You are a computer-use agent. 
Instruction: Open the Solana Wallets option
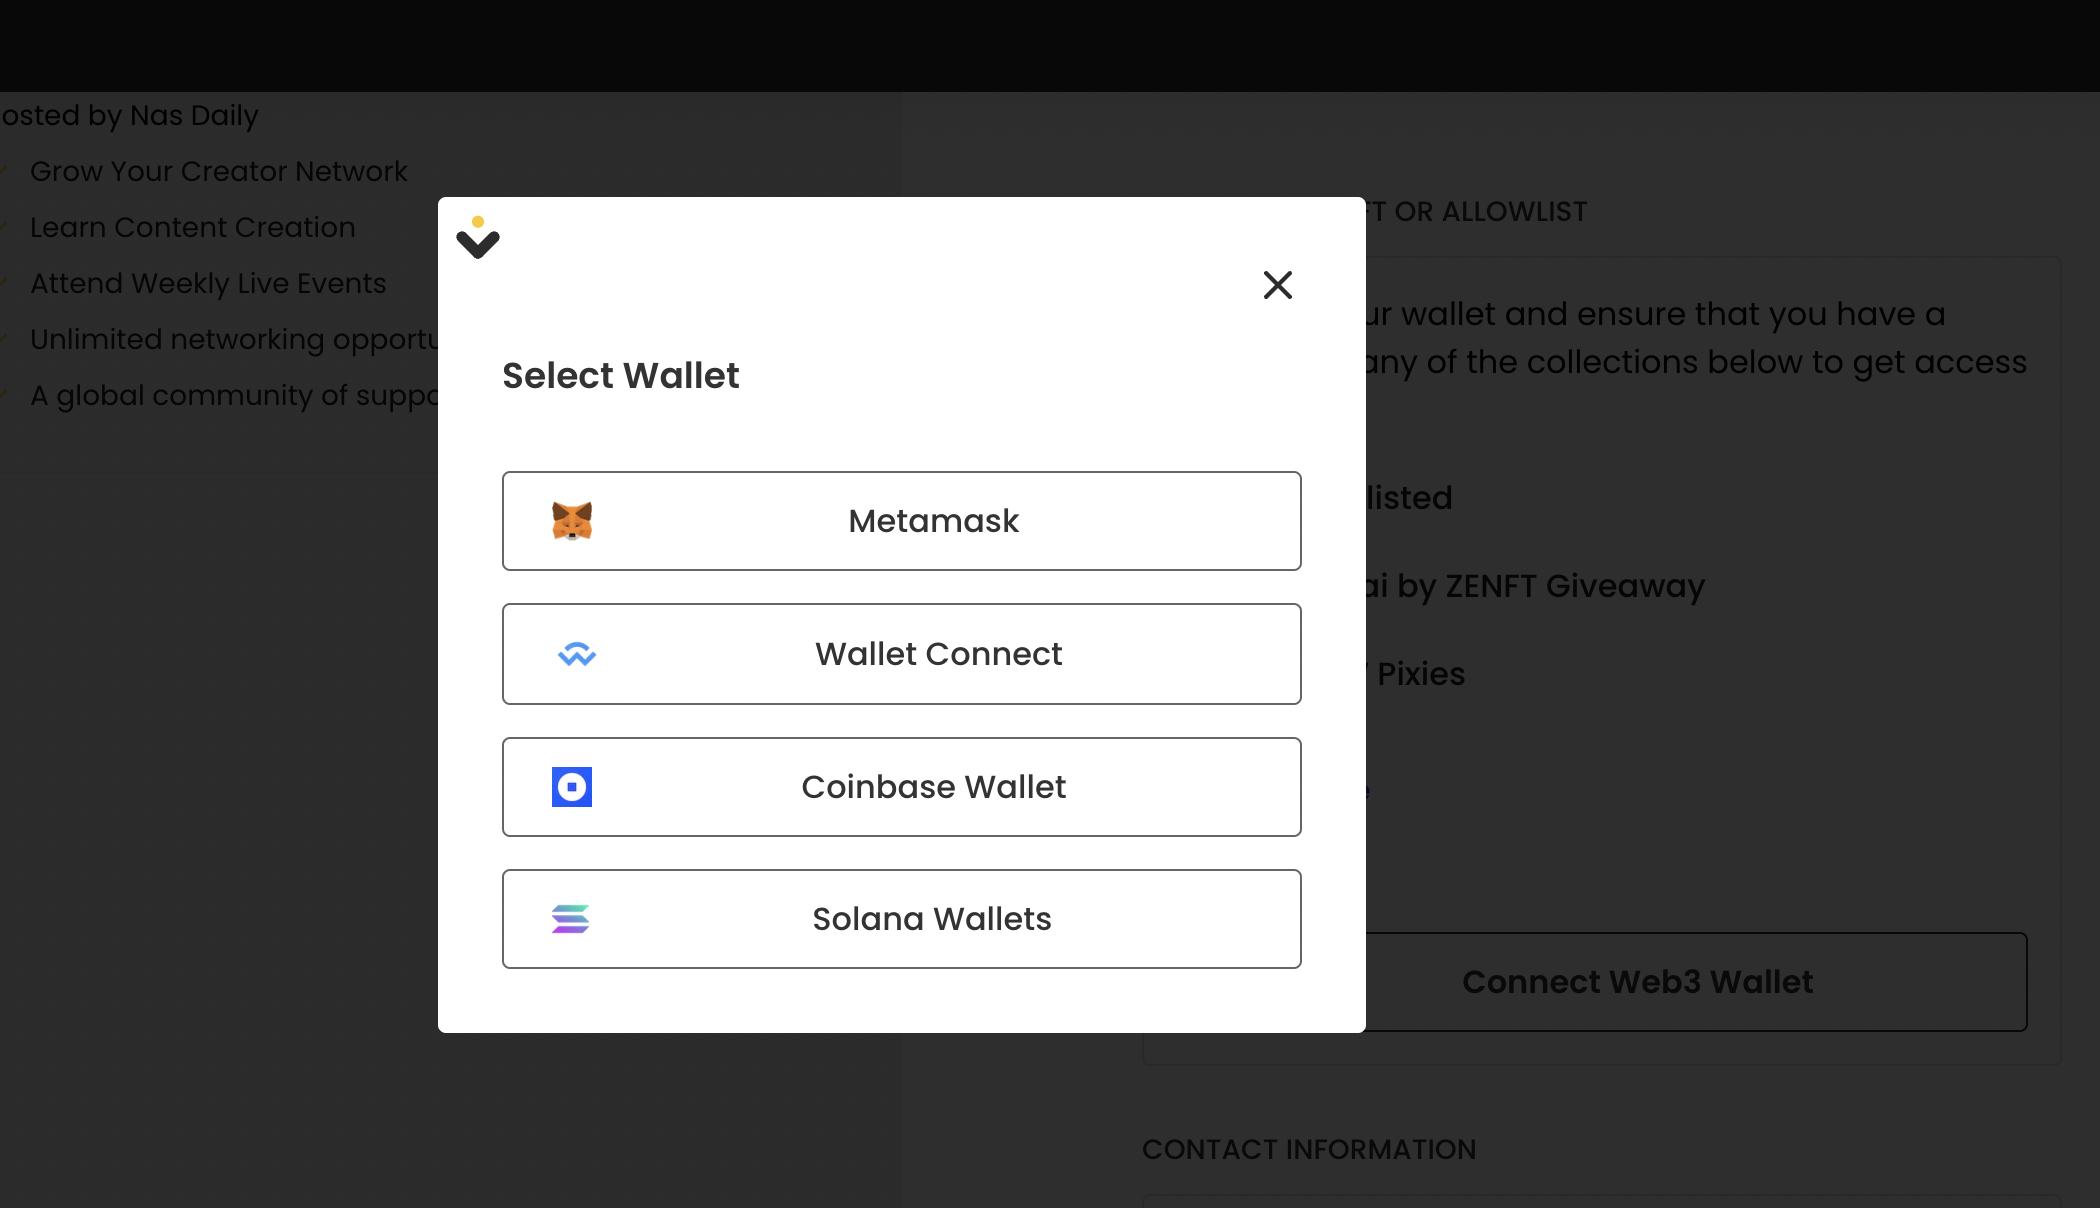[902, 919]
